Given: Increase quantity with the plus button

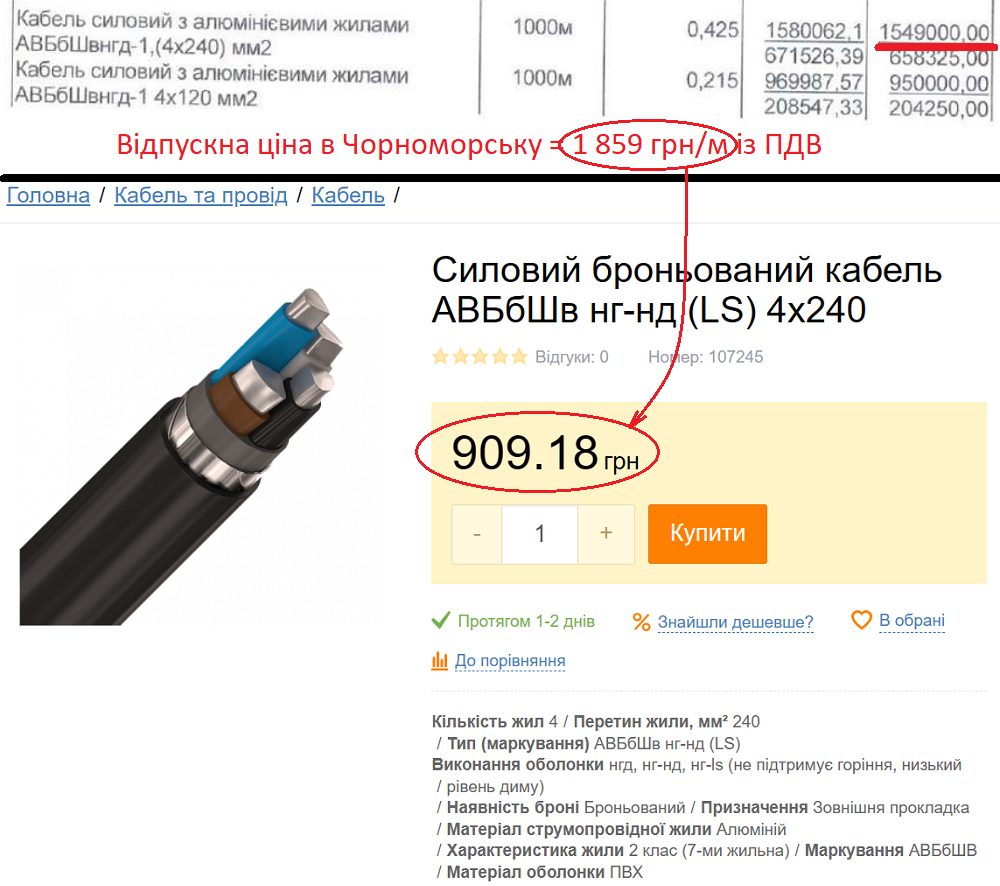Looking at the screenshot, I should click(606, 535).
